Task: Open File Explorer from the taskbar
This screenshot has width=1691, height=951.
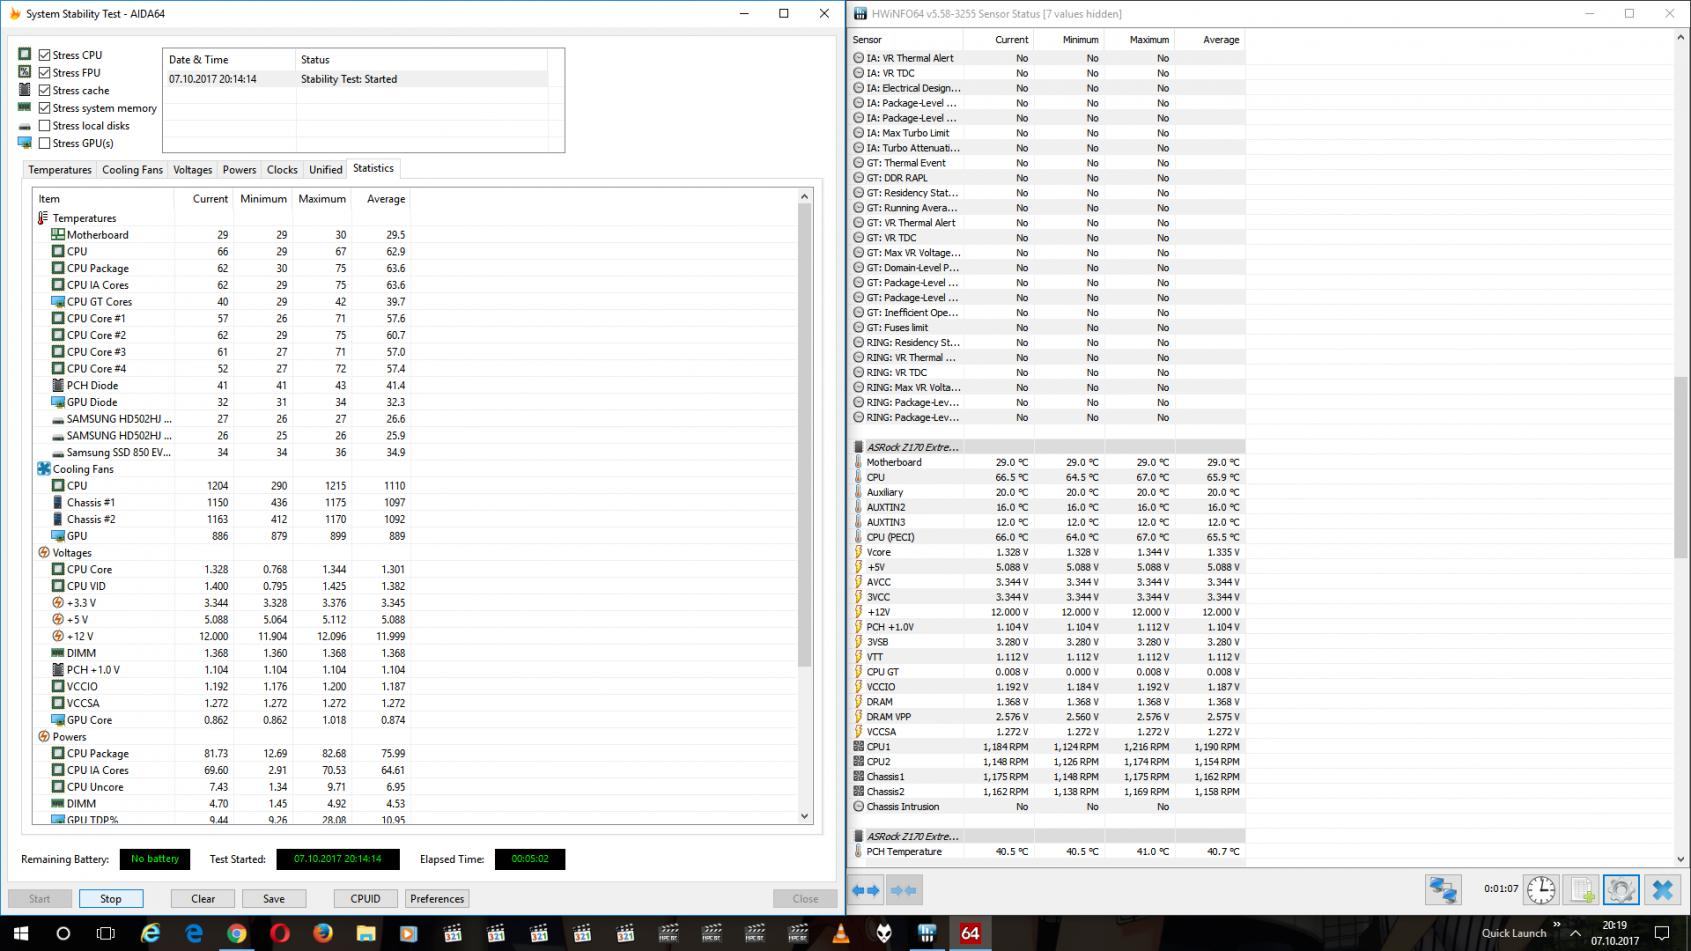Action: pyautogui.click(x=366, y=933)
